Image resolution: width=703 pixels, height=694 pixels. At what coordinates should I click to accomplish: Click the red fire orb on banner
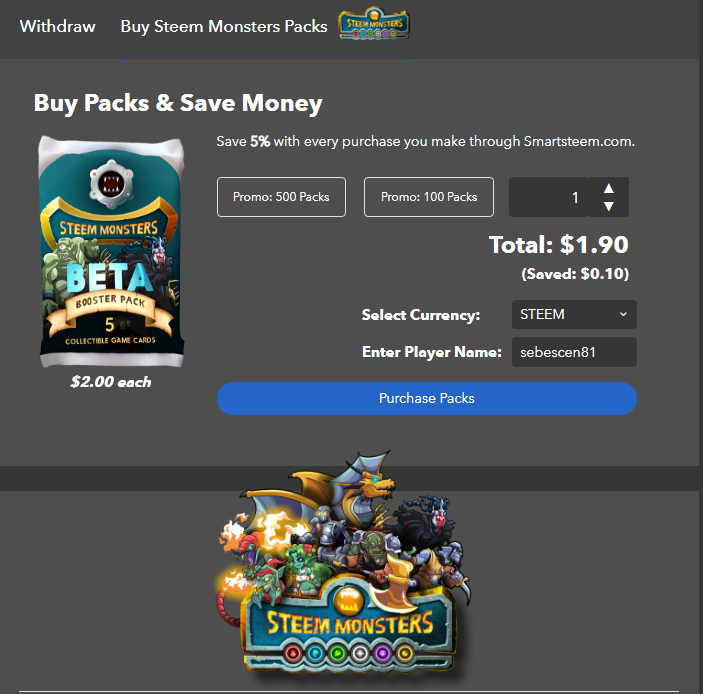(293, 653)
